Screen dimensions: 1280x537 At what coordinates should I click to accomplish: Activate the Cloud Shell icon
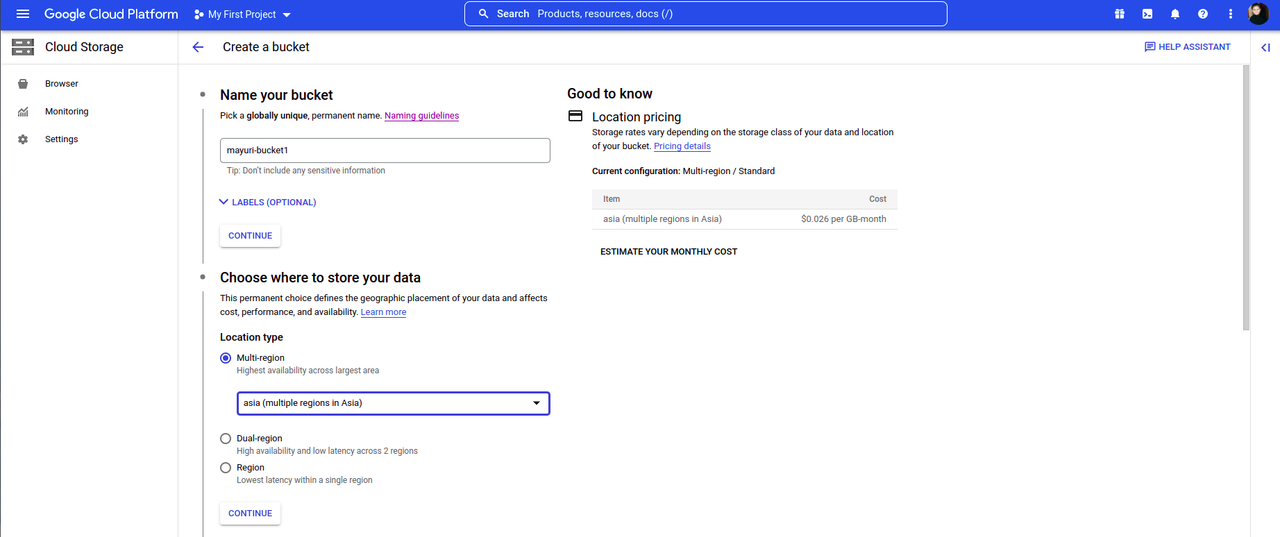(x=1147, y=14)
